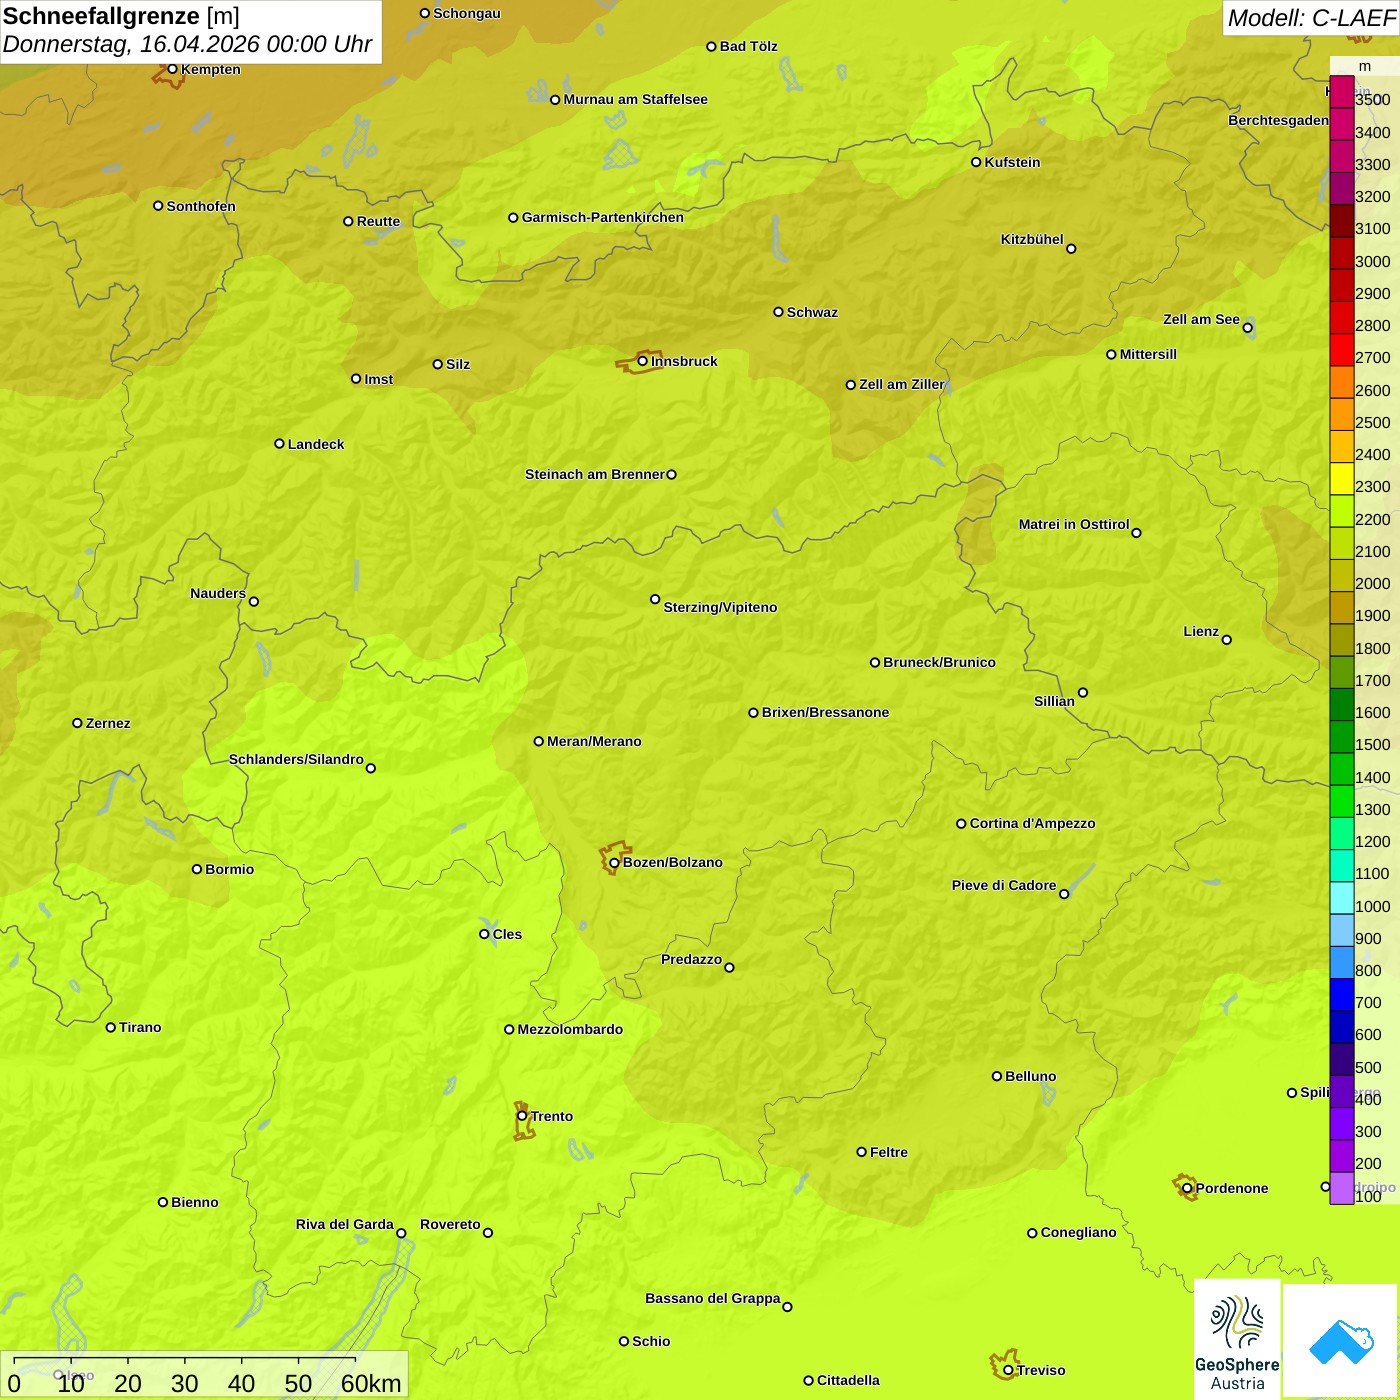Screen dimensions: 1400x1400
Task: Select the Cortina d'Ampezzo marker circle
Action: click(961, 824)
